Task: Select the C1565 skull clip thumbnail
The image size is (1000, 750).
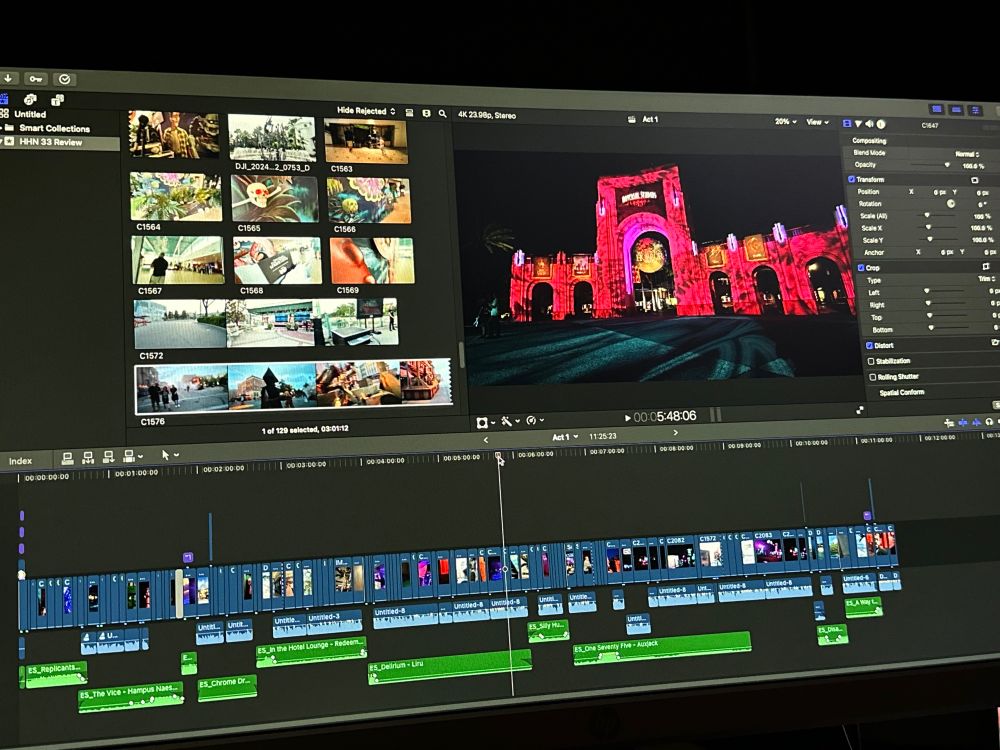Action: click(274, 198)
